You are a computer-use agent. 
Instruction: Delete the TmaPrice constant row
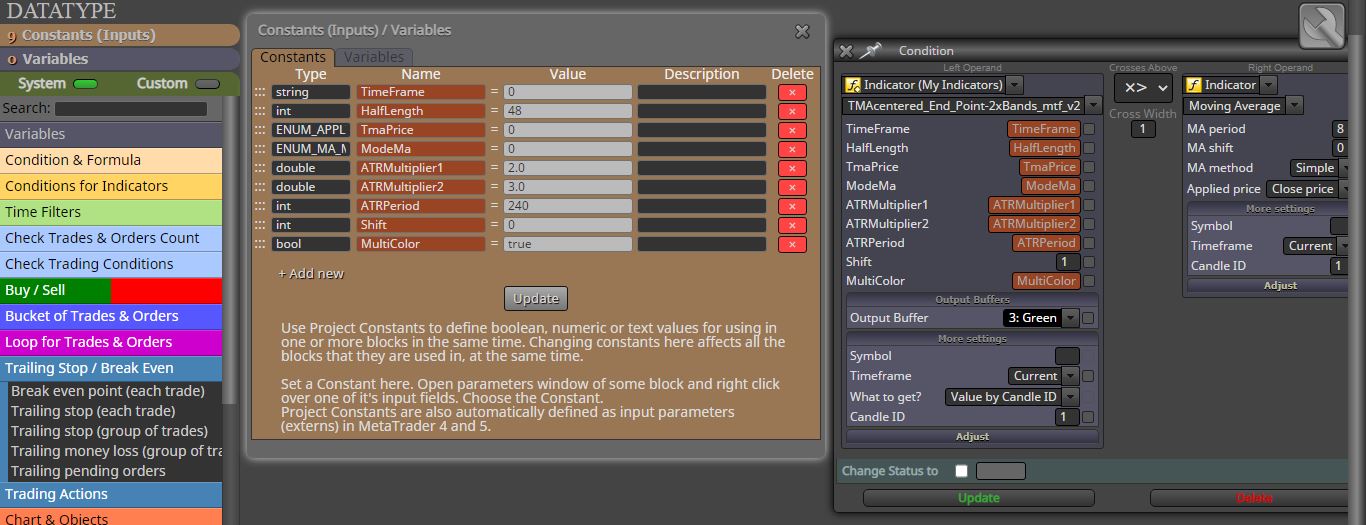click(x=792, y=130)
